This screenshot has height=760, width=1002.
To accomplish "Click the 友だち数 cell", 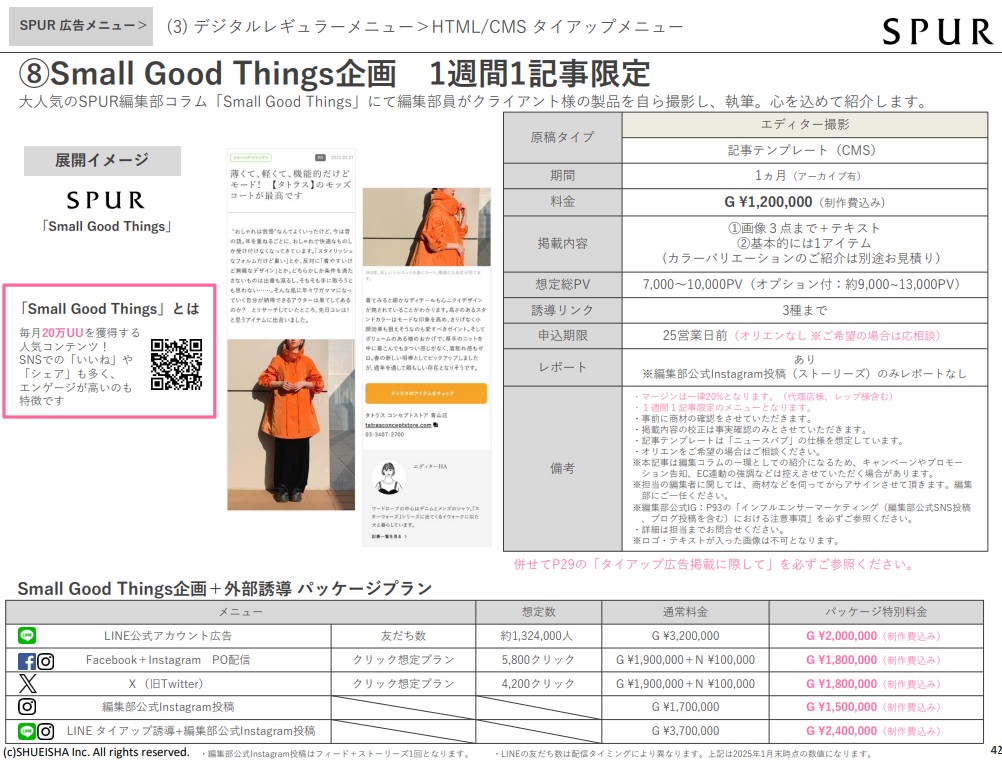I will click(403, 636).
